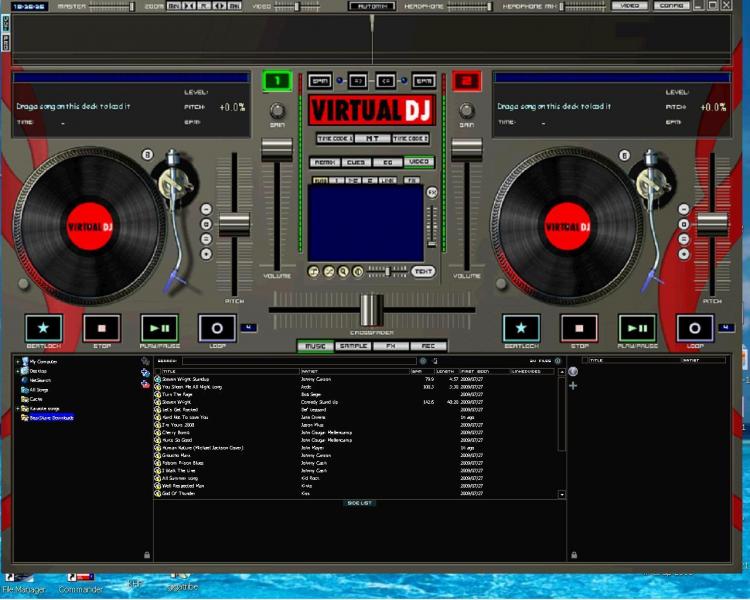Switch to the FX tab
This screenshot has height=600, width=750.
pyautogui.click(x=391, y=346)
